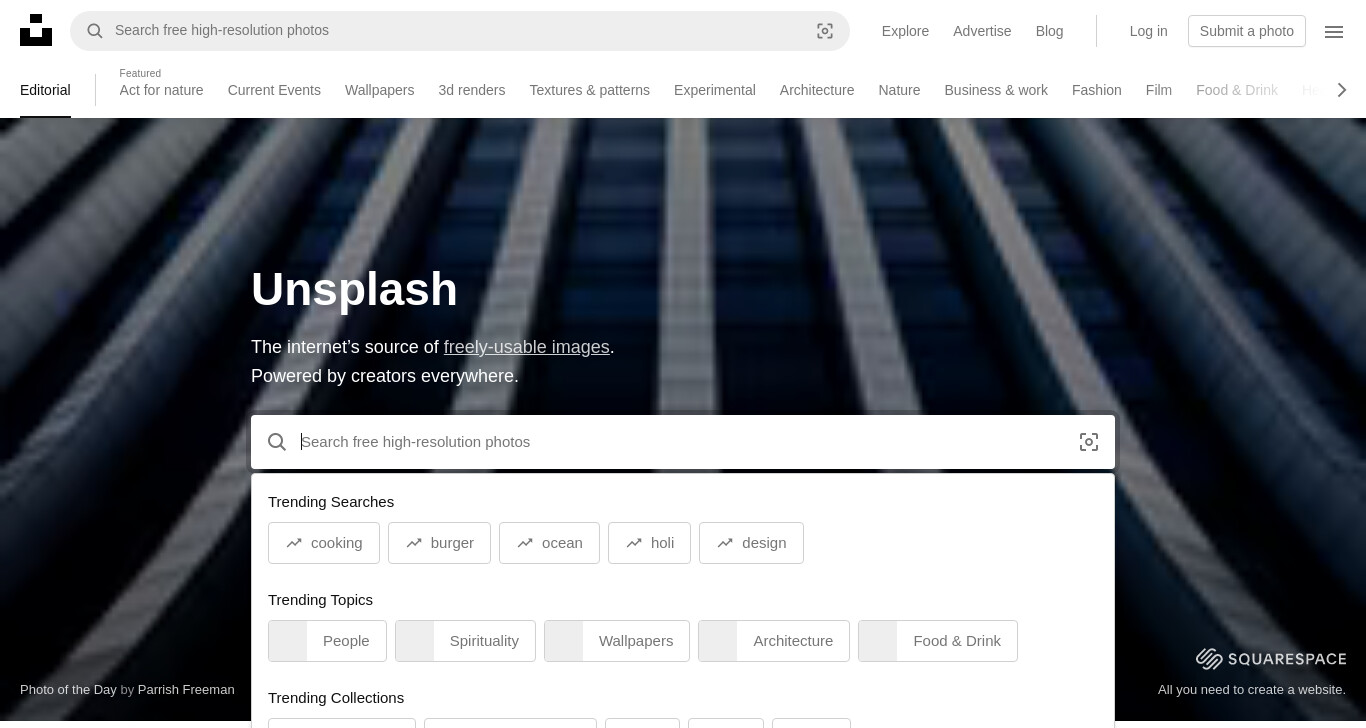The height and width of the screenshot is (728, 1366).
Task: Open the Architecture topic in navigation bar
Action: [817, 90]
